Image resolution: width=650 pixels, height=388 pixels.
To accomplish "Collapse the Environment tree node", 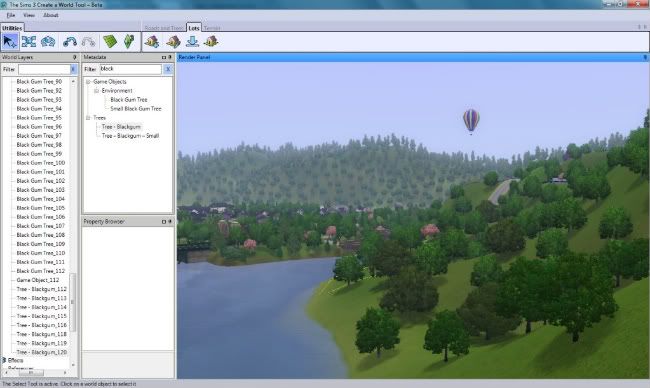I will point(97,90).
